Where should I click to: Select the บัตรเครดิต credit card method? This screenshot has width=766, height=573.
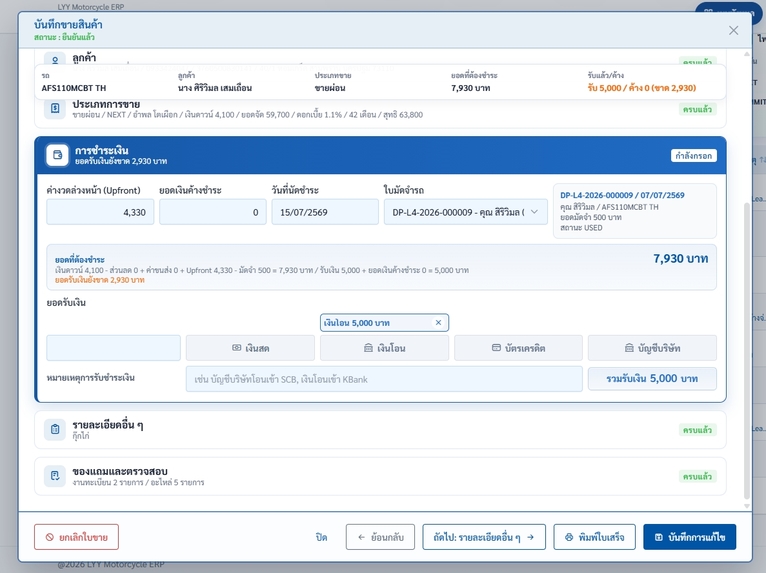[x=518, y=348]
